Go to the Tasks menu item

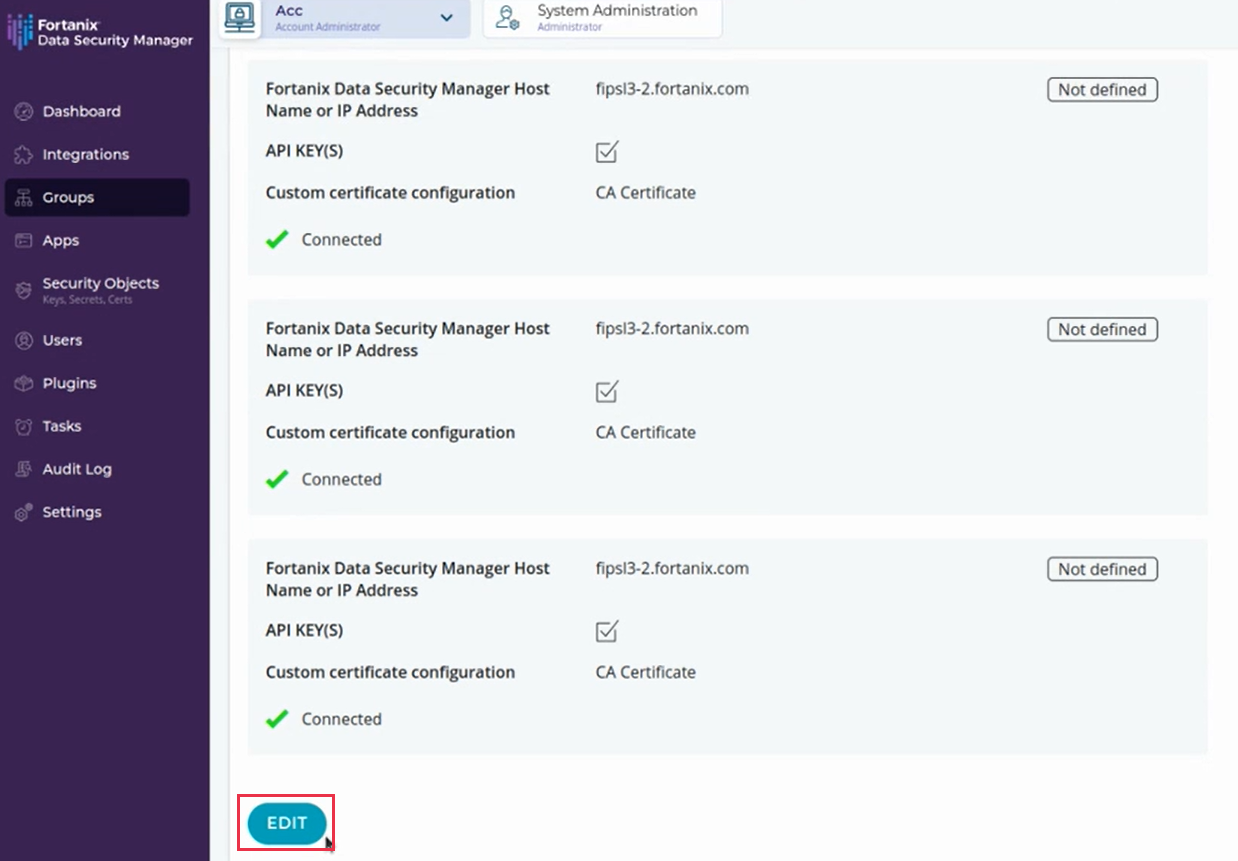pos(61,427)
